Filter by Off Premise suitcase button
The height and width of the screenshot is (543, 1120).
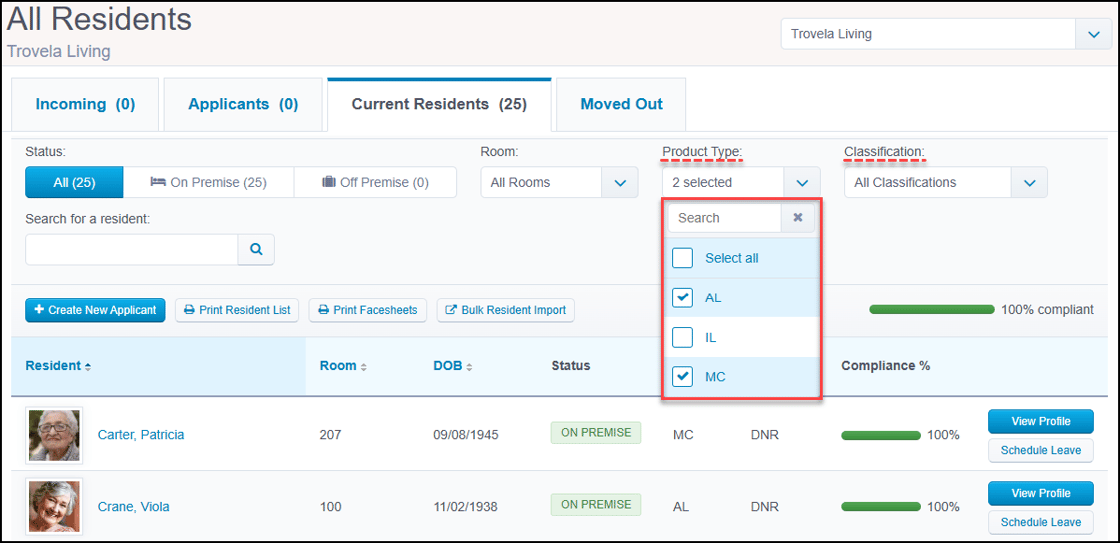(375, 182)
